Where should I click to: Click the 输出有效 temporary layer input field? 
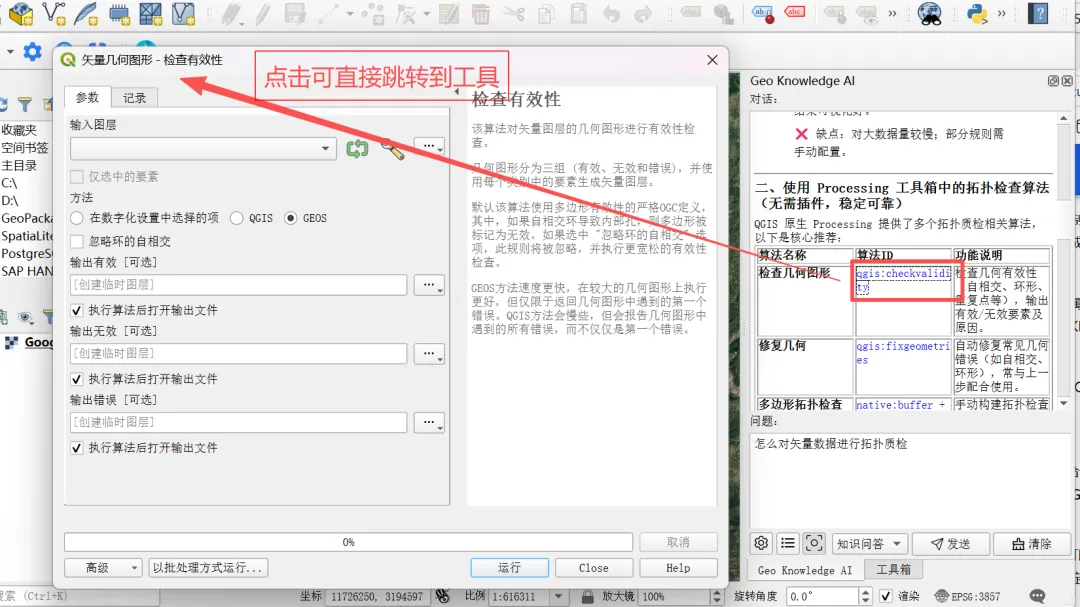238,285
